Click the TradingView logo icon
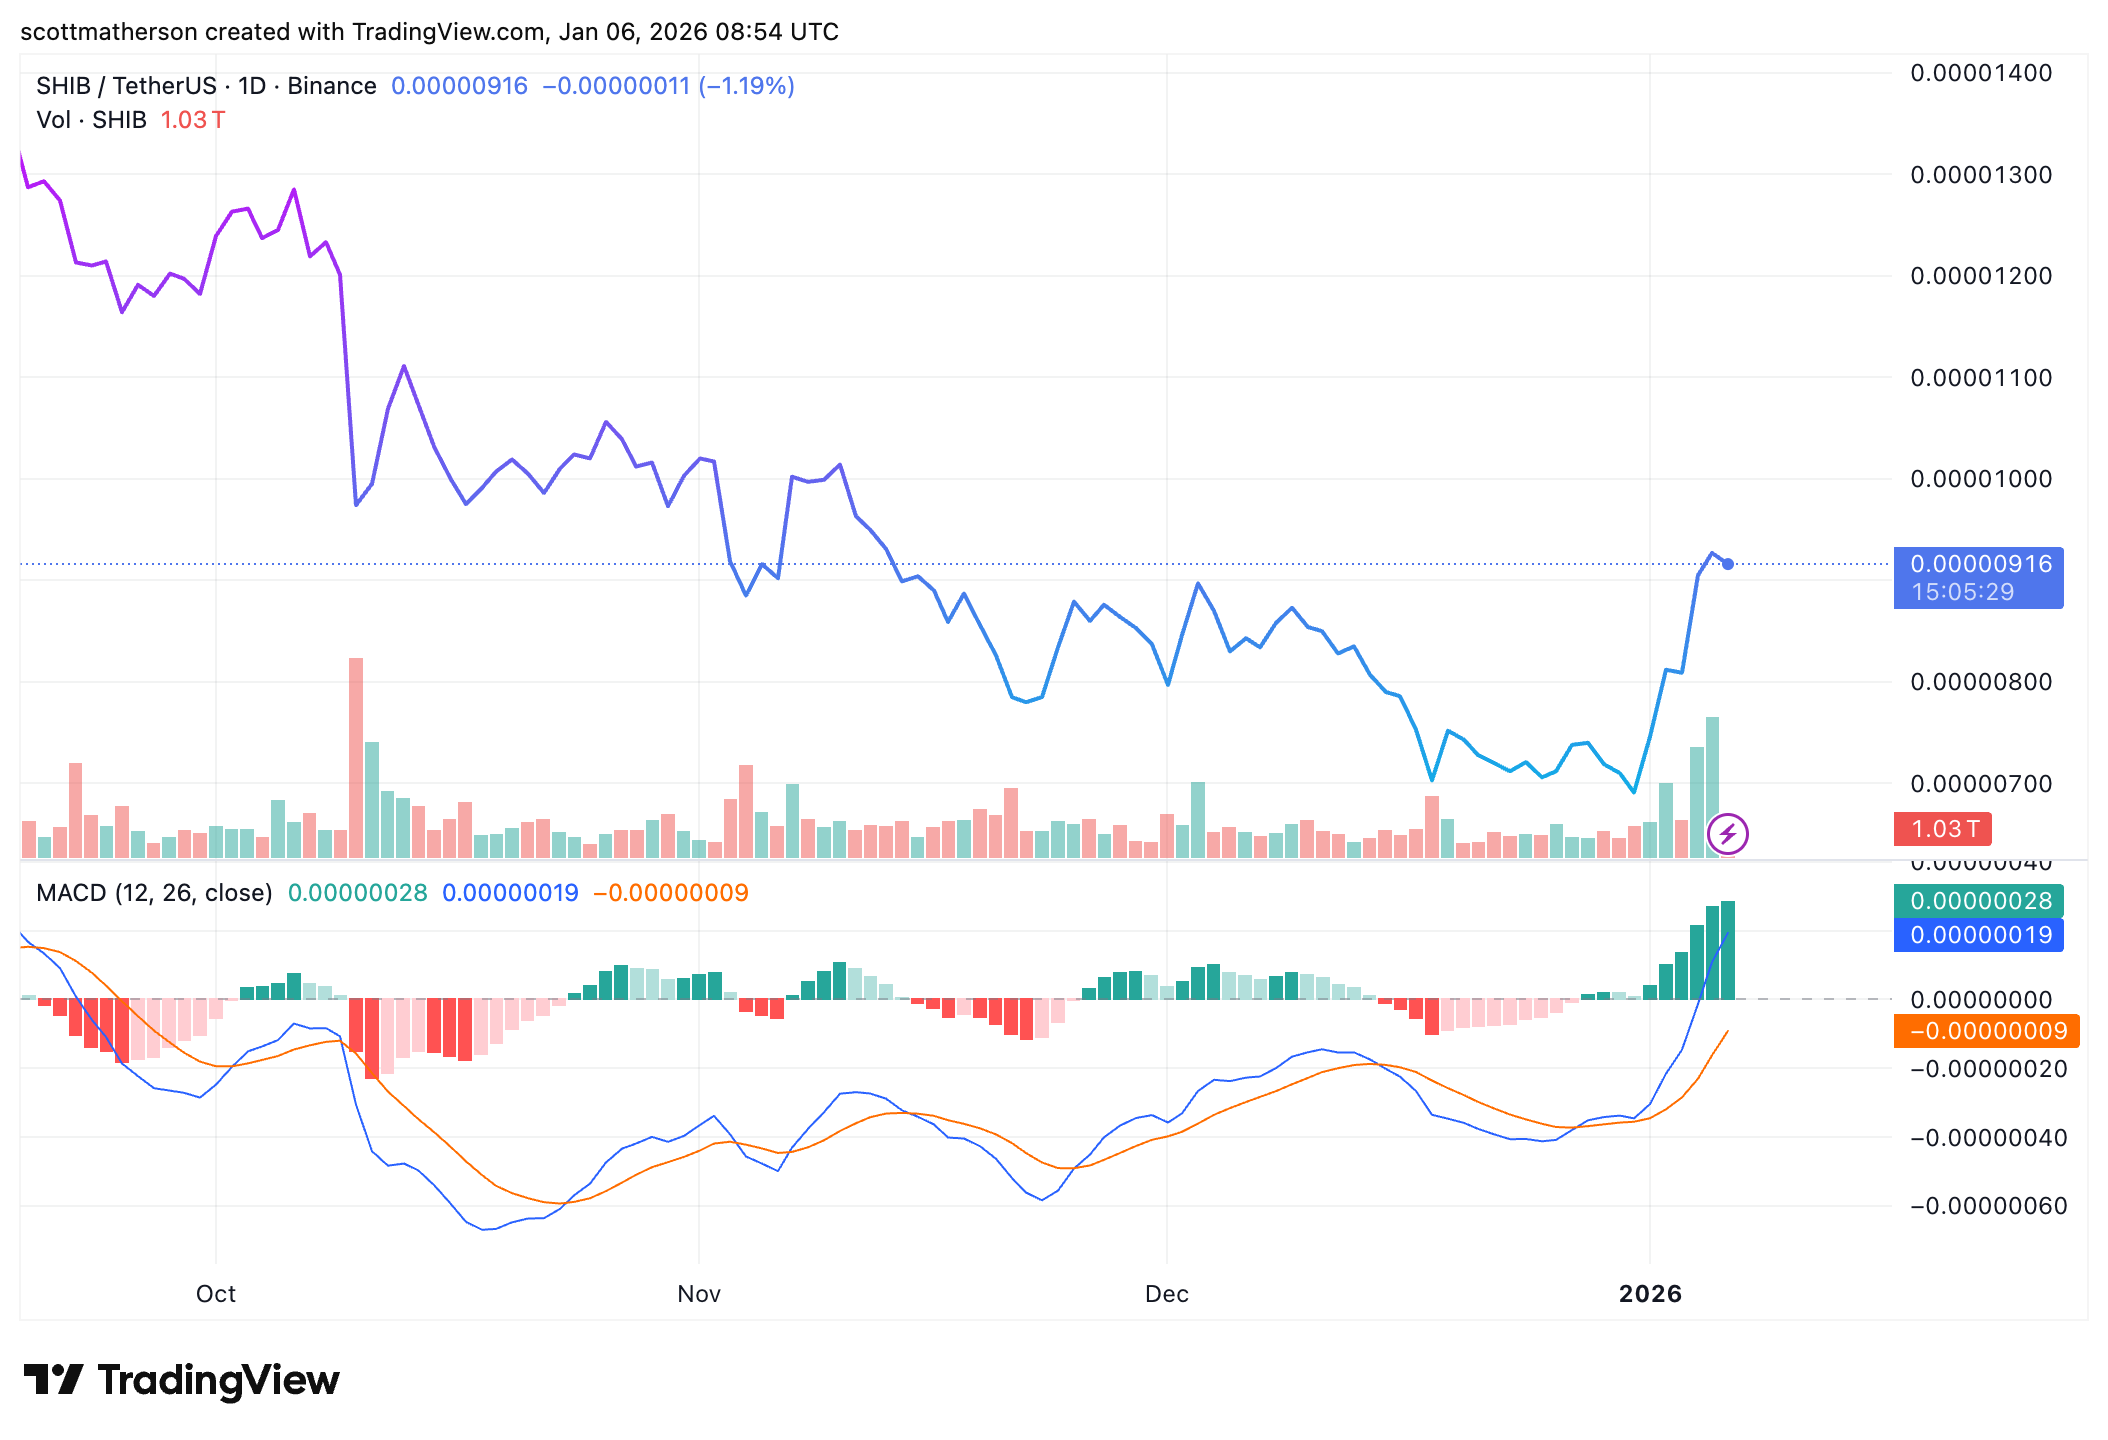 point(53,1380)
